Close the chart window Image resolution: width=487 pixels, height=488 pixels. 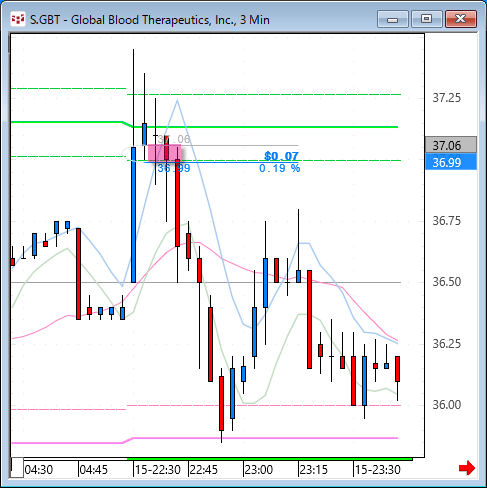click(461, 19)
